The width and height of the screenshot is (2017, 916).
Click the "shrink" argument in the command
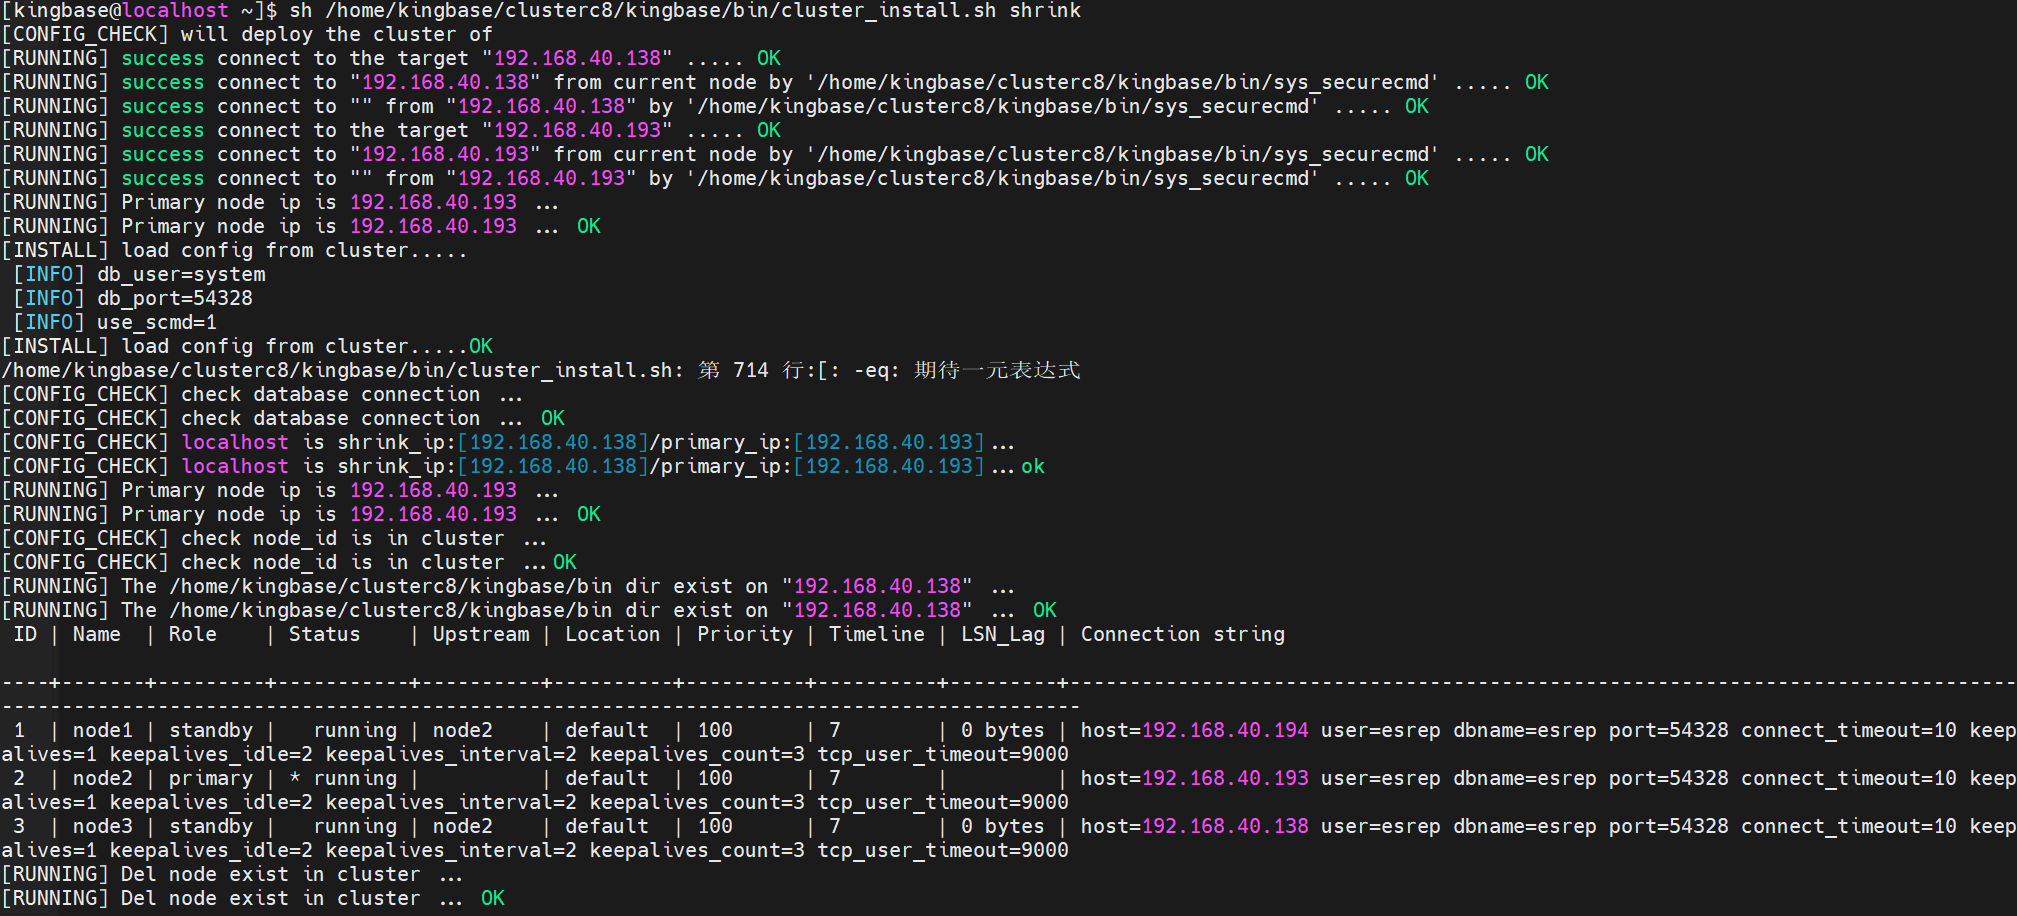click(x=1044, y=11)
